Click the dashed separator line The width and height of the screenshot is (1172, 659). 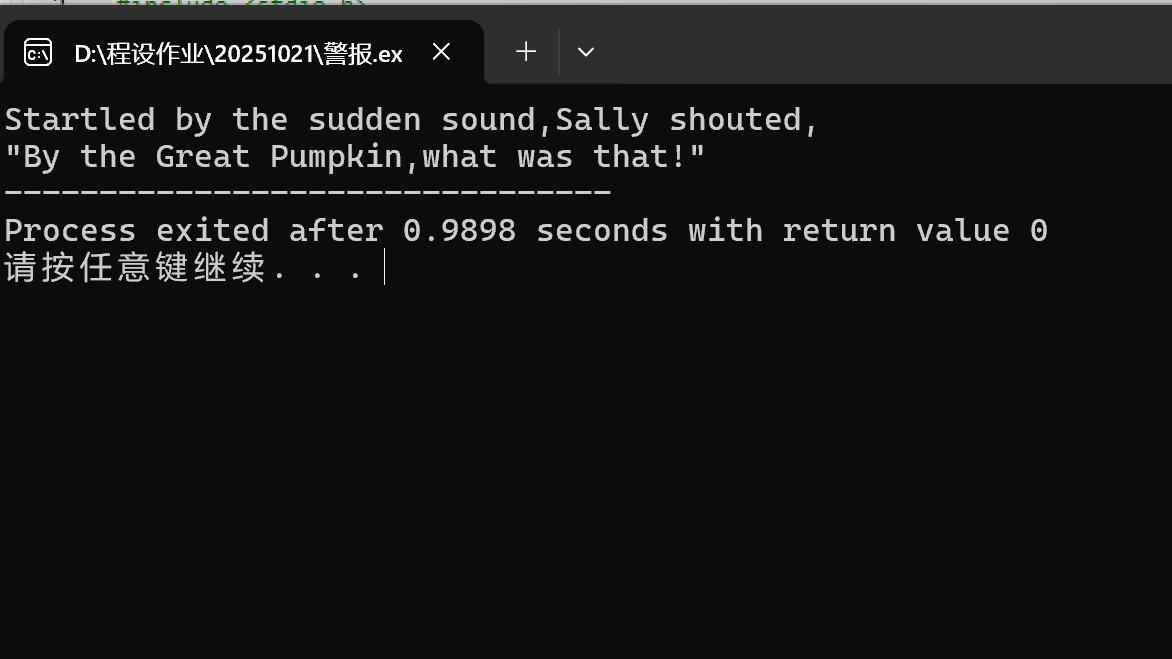pos(308,192)
